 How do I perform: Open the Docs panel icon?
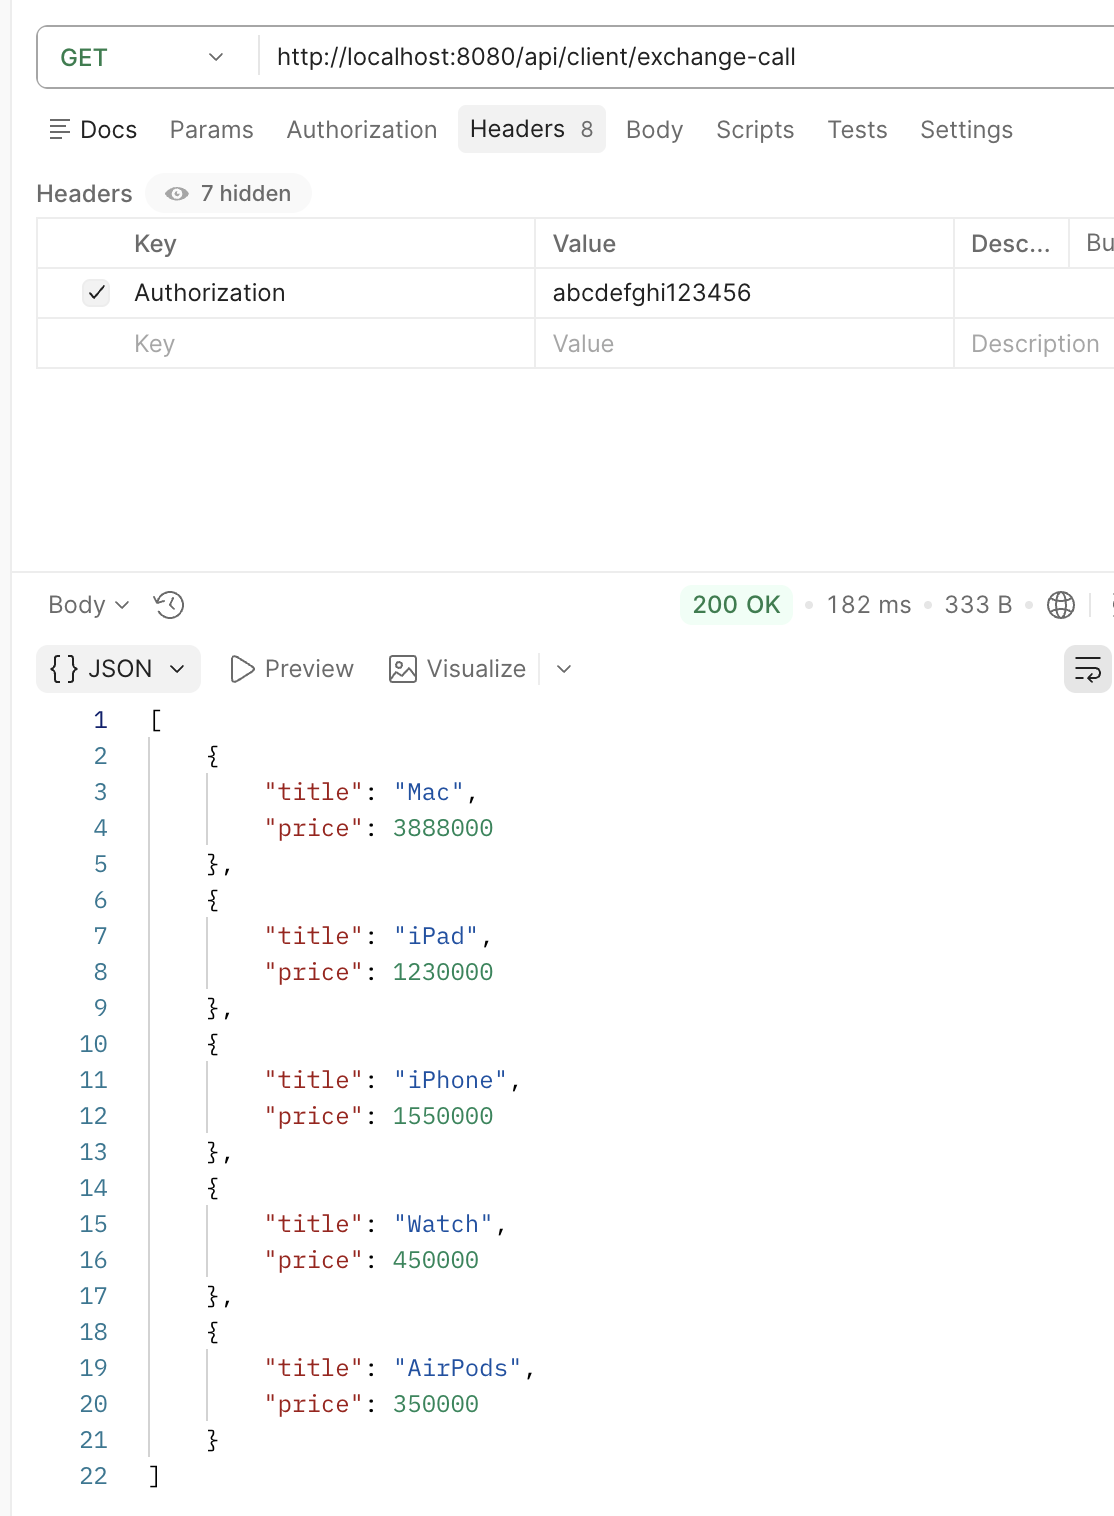60,129
